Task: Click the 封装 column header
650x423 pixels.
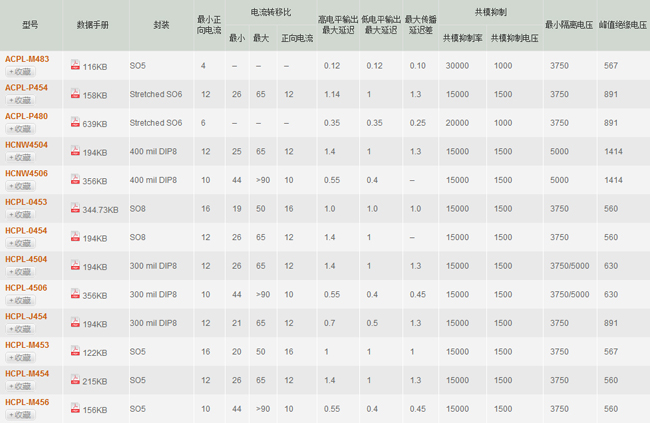Action: click(x=161, y=25)
